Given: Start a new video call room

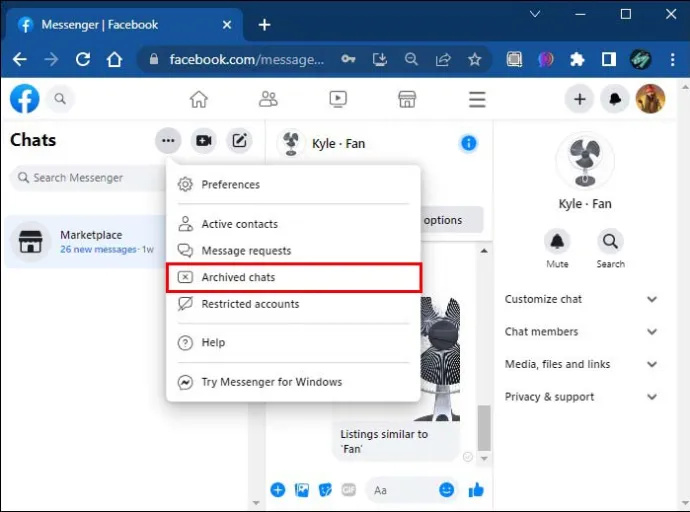Looking at the screenshot, I should [x=204, y=141].
